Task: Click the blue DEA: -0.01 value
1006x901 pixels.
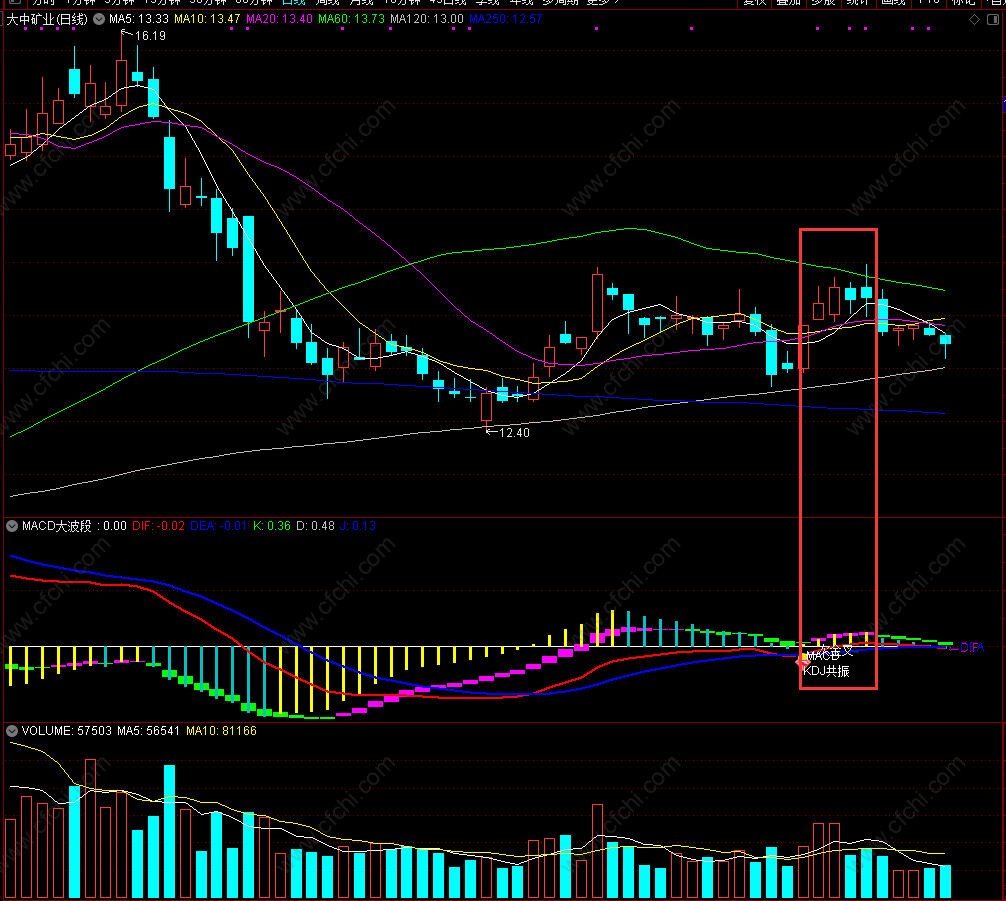Action: (219, 526)
